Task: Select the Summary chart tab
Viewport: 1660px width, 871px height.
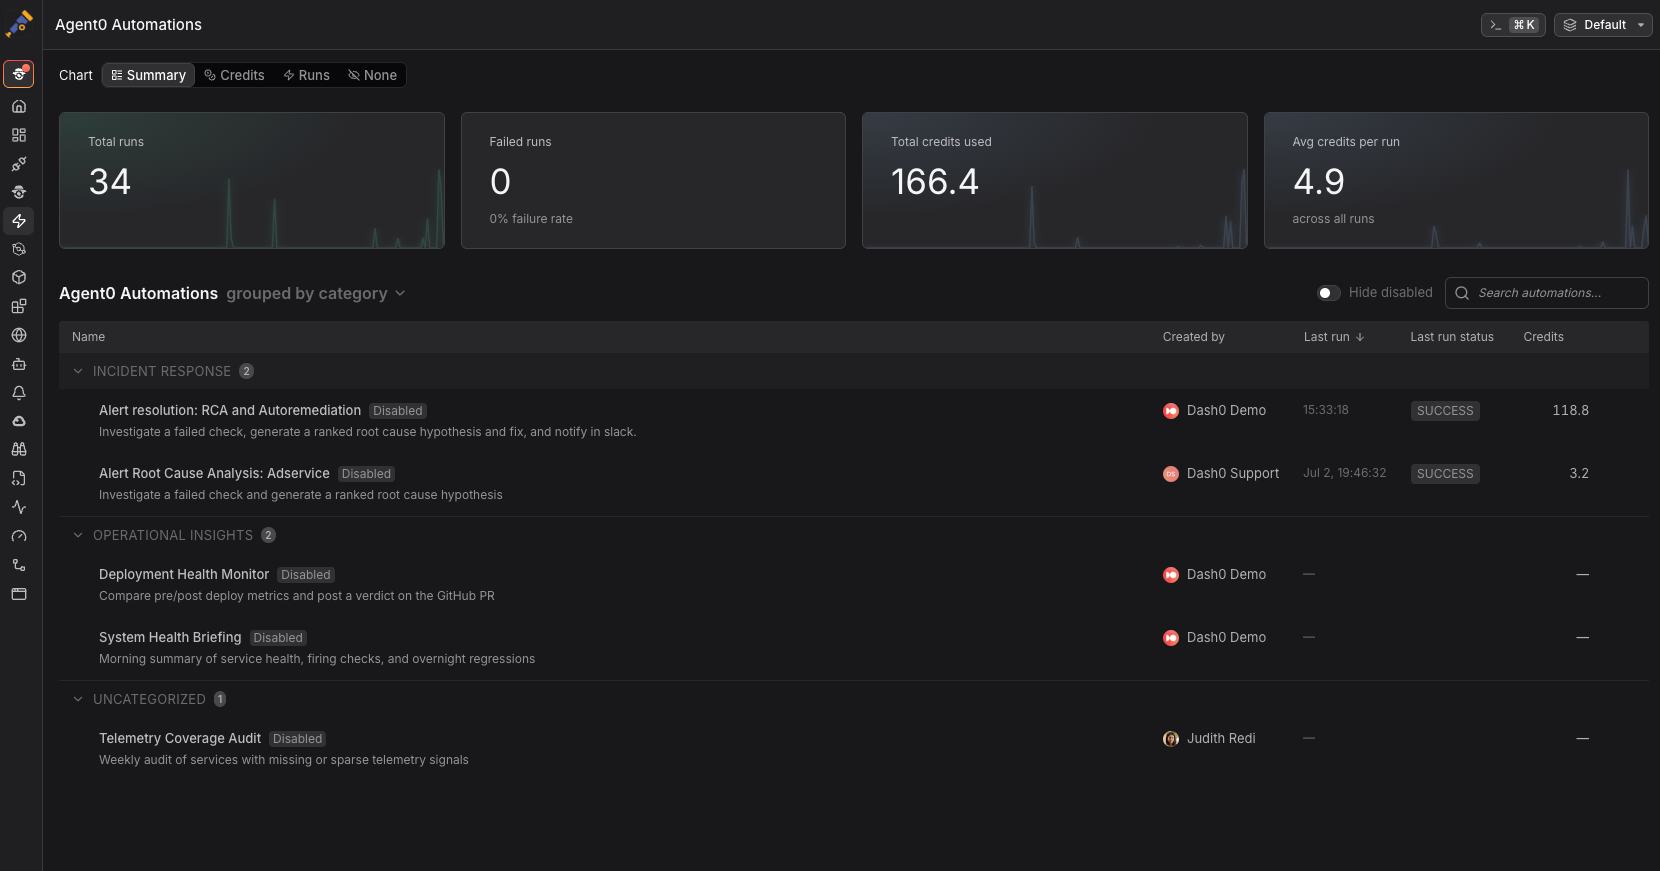Action: 148,75
